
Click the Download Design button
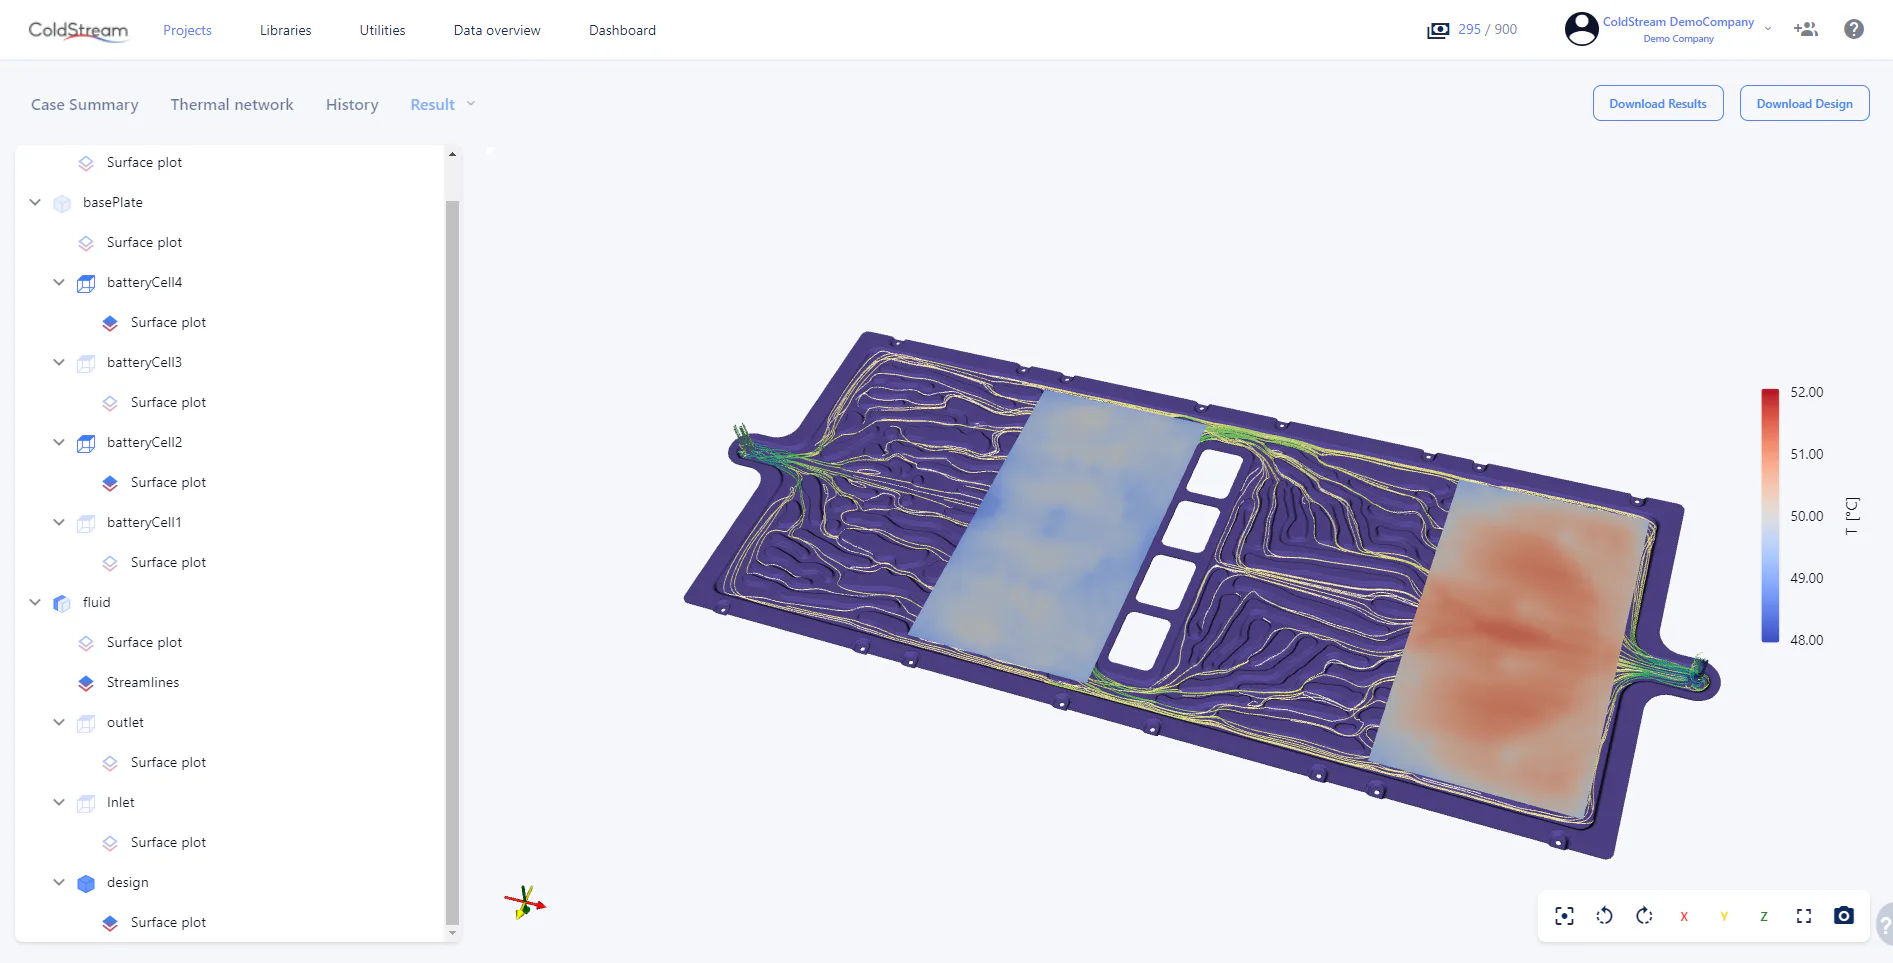1805,103
